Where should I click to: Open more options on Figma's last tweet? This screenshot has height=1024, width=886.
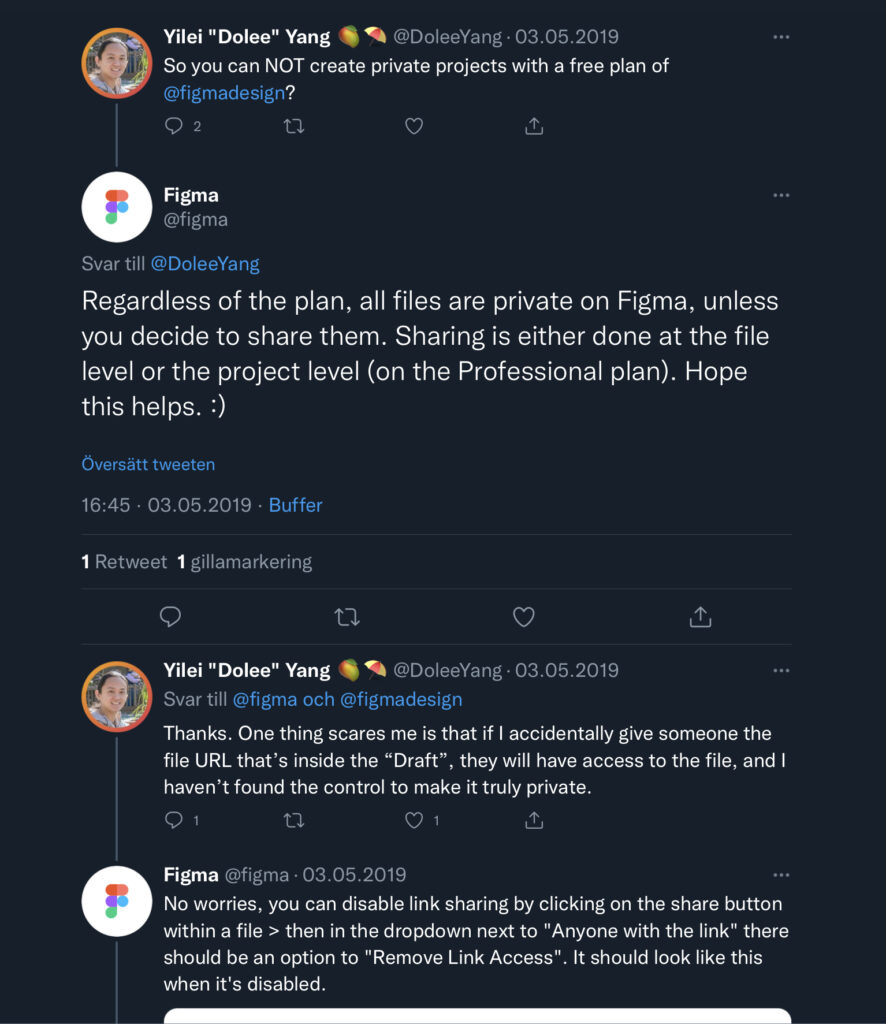(781, 874)
